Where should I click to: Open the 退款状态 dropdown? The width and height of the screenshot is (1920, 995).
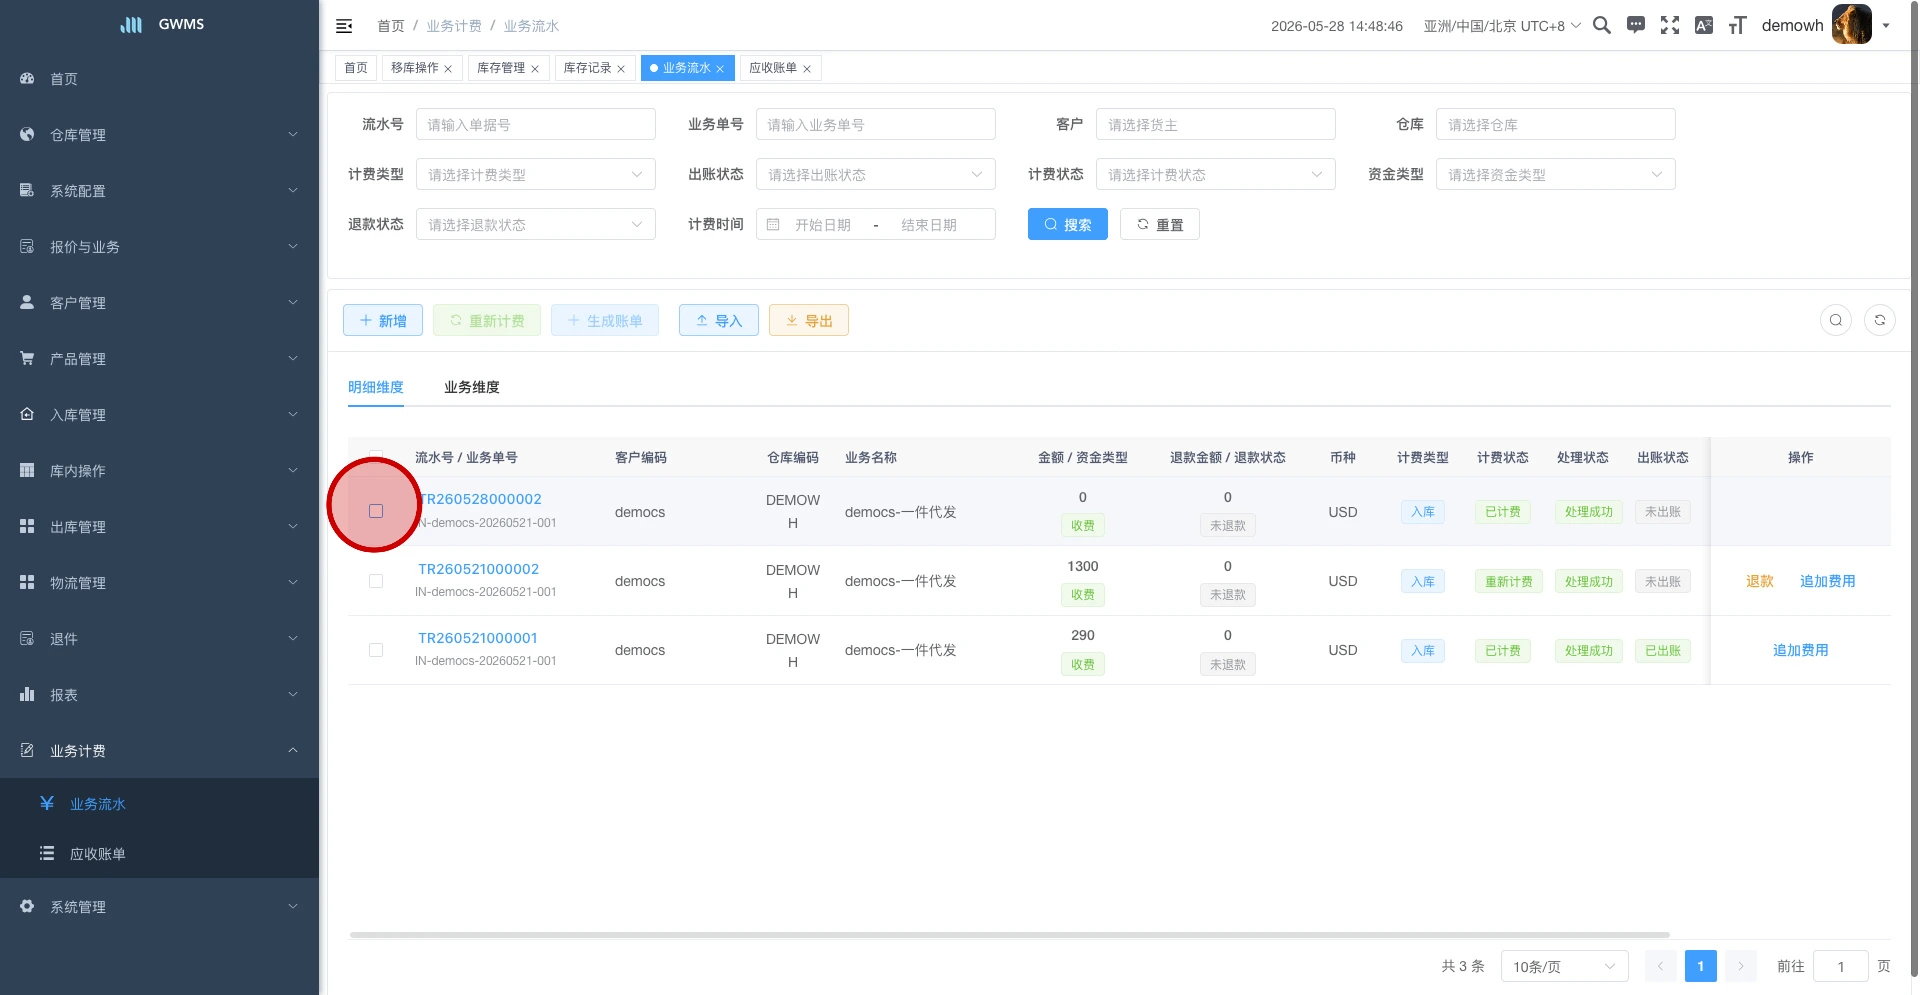click(536, 225)
